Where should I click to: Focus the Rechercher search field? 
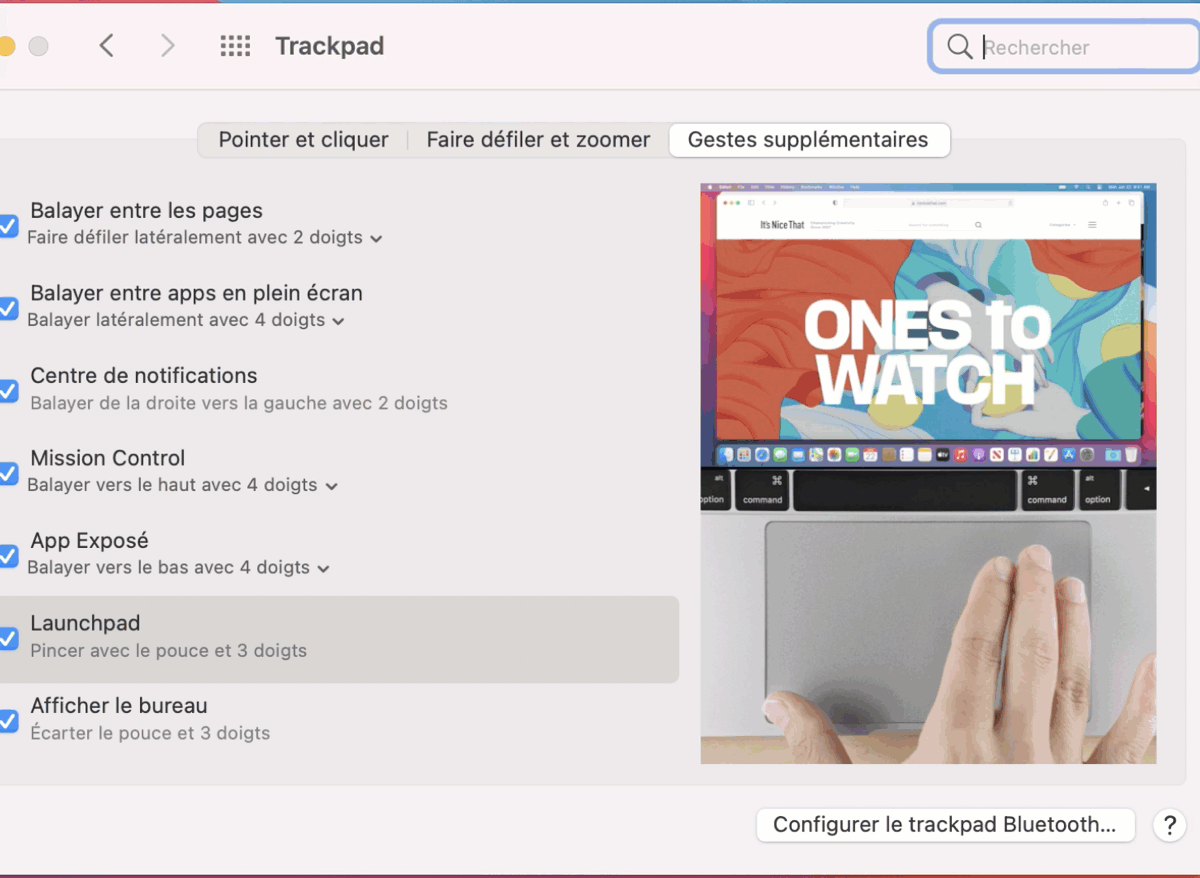click(x=1064, y=47)
